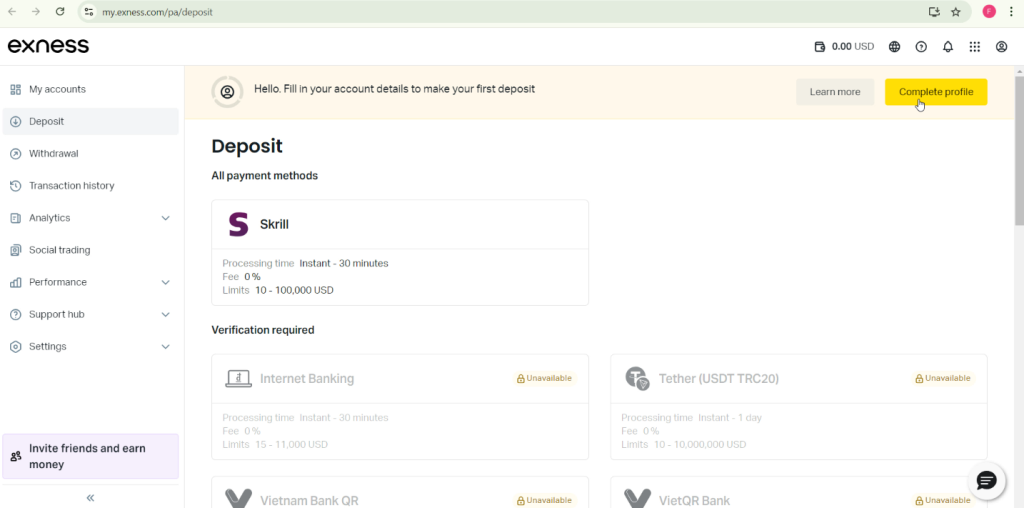The width and height of the screenshot is (1024, 508).
Task: Click the 0.00 USD balance text
Action: (x=853, y=46)
